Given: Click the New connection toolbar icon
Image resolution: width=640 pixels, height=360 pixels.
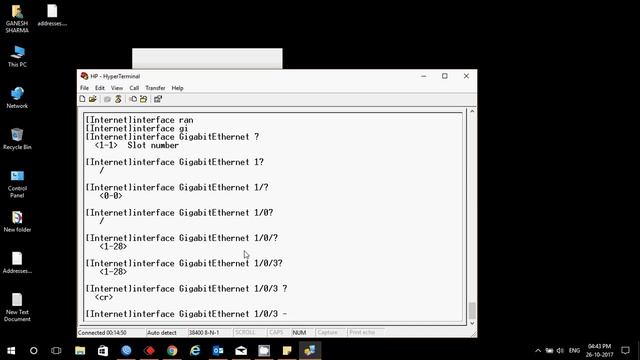Looking at the screenshot, I should 82,99.
